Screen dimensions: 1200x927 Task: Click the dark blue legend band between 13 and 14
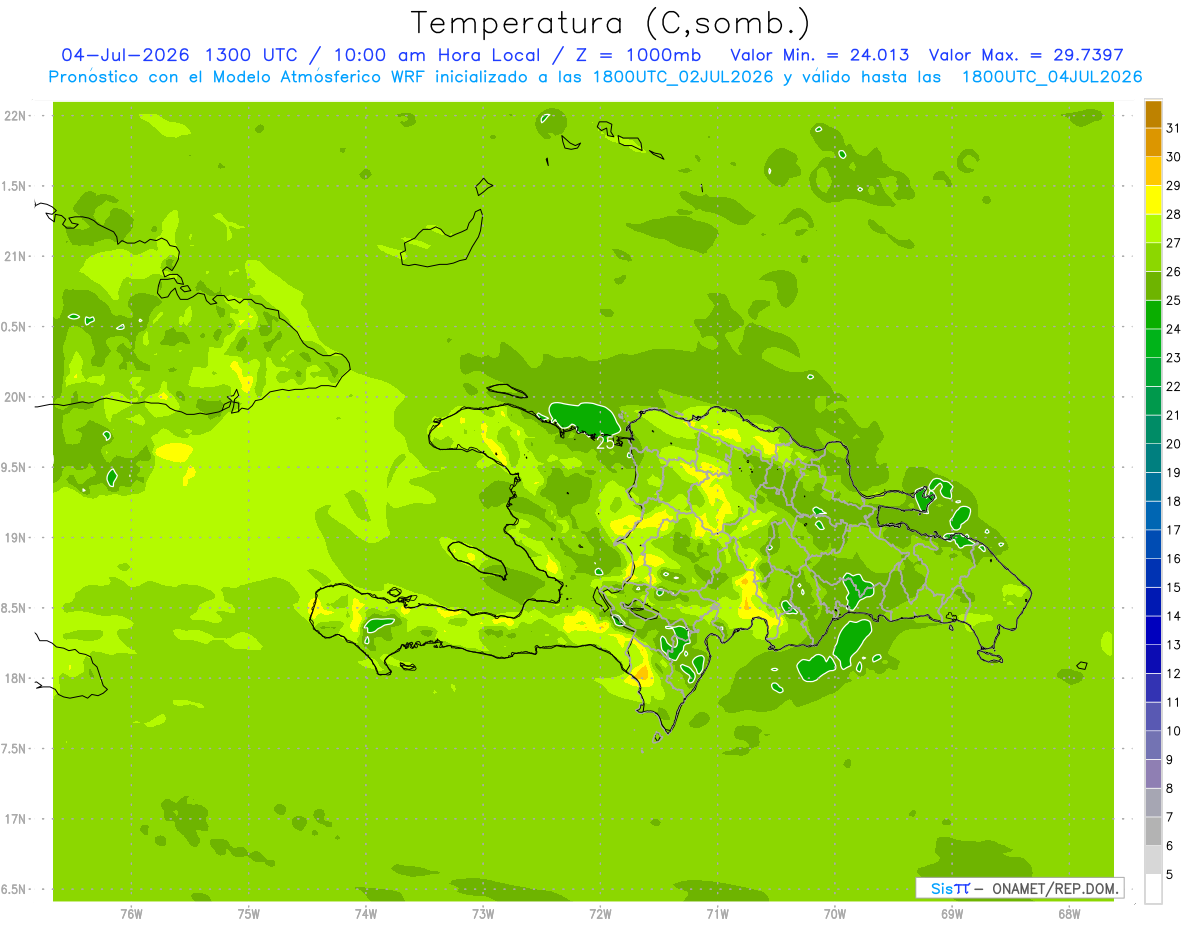pyautogui.click(x=1153, y=631)
